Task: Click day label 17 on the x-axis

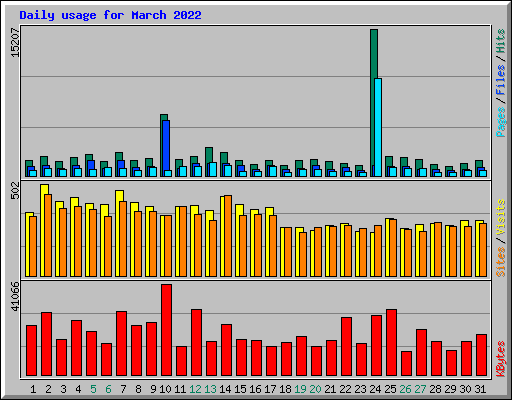Action: point(270,389)
